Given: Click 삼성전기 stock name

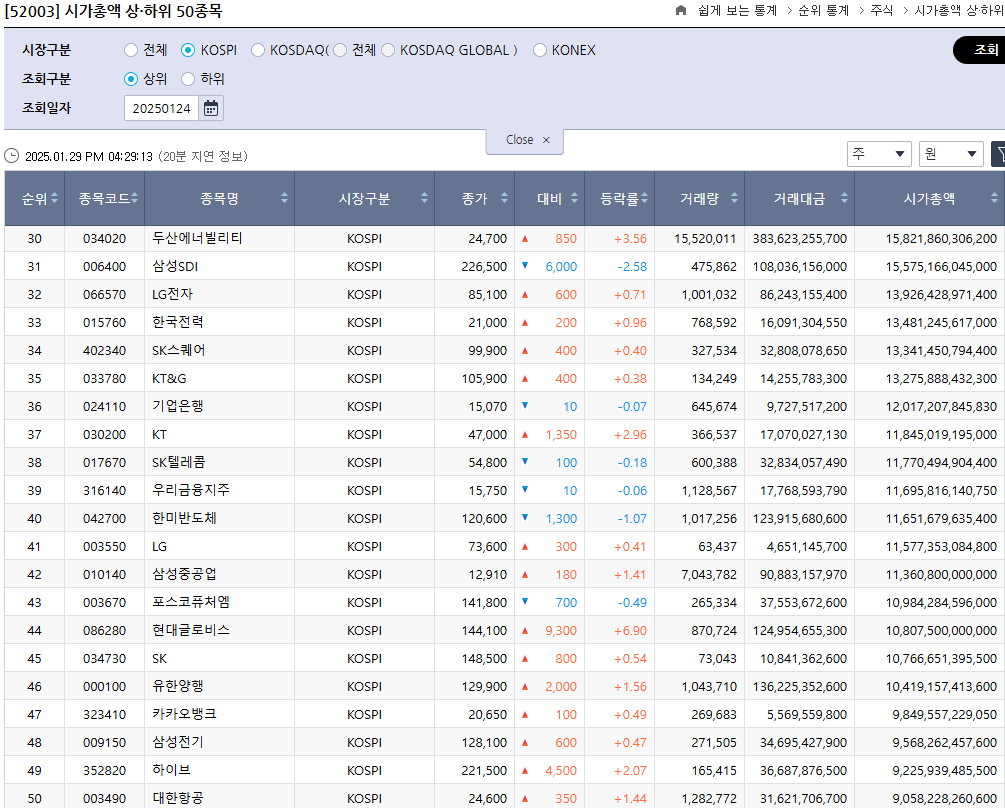Looking at the screenshot, I should point(178,743).
